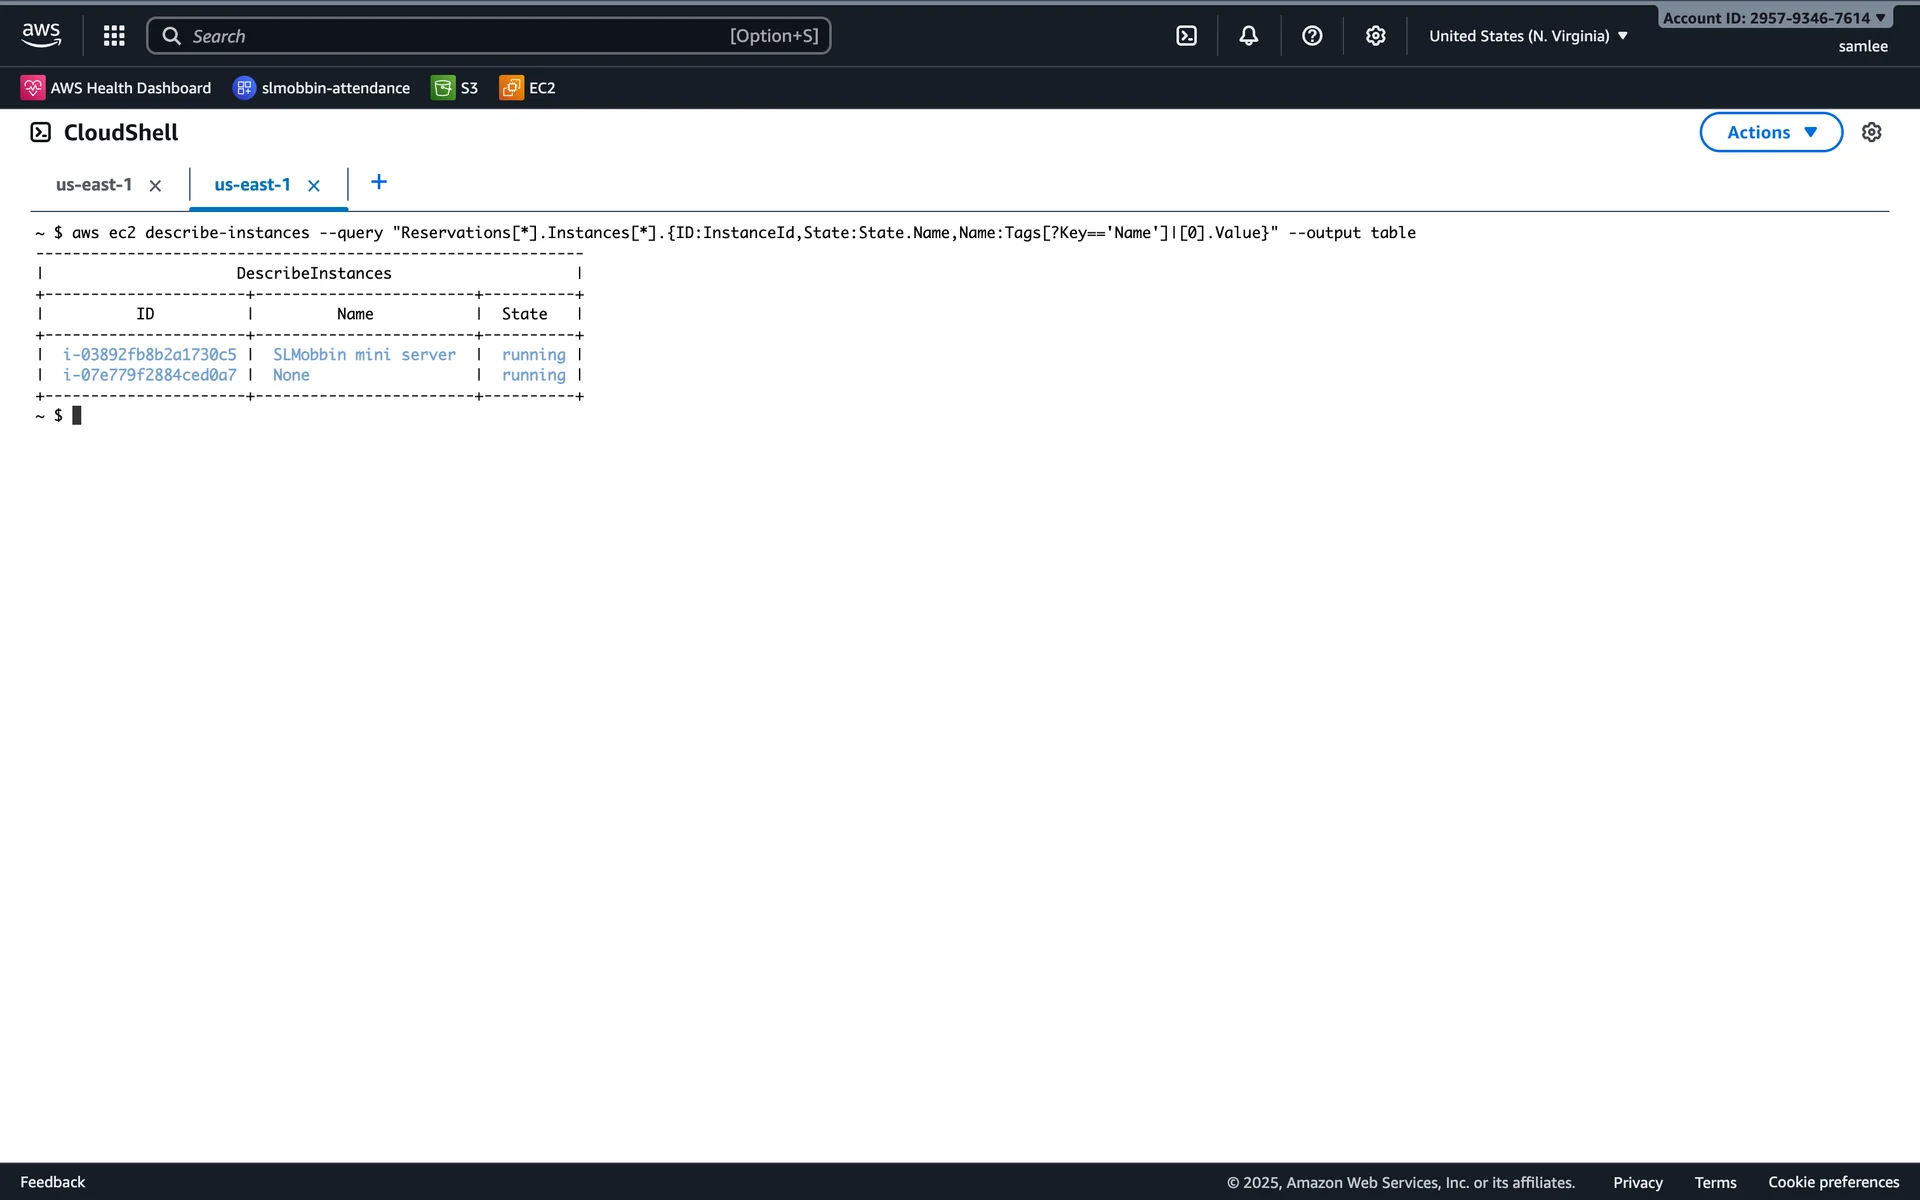Open the EC2 favorites shortcut
1920x1200 pixels.
pyautogui.click(x=528, y=88)
